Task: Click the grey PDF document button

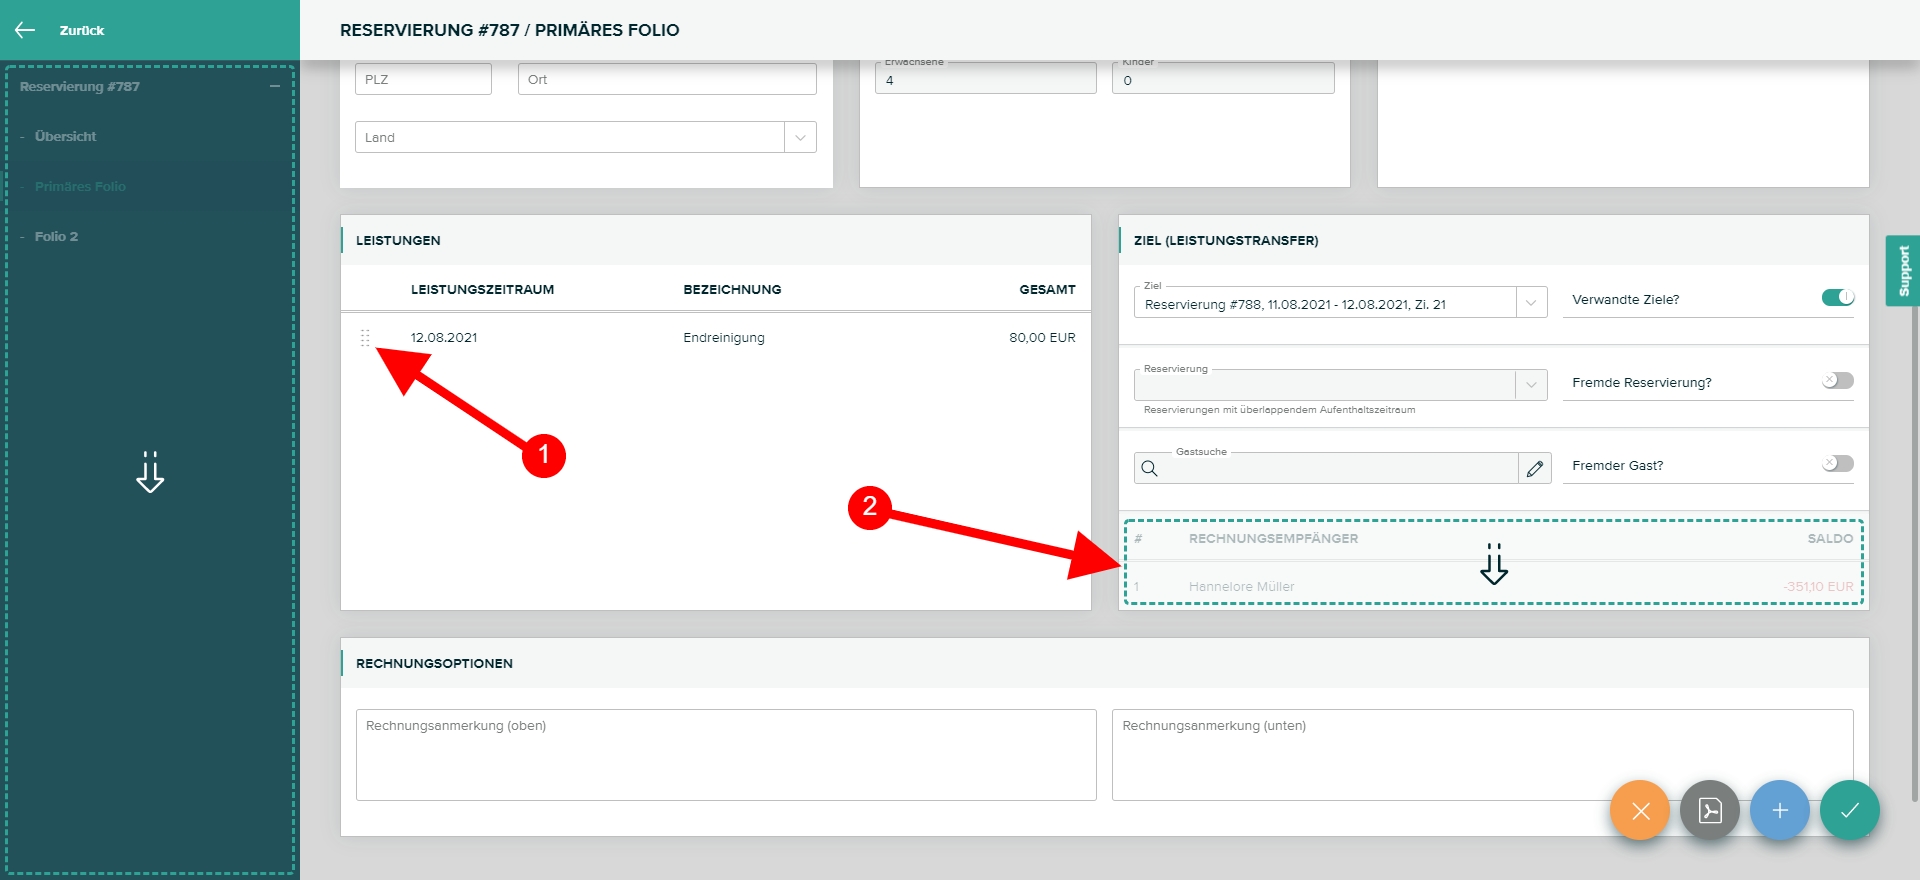Action: [1709, 810]
